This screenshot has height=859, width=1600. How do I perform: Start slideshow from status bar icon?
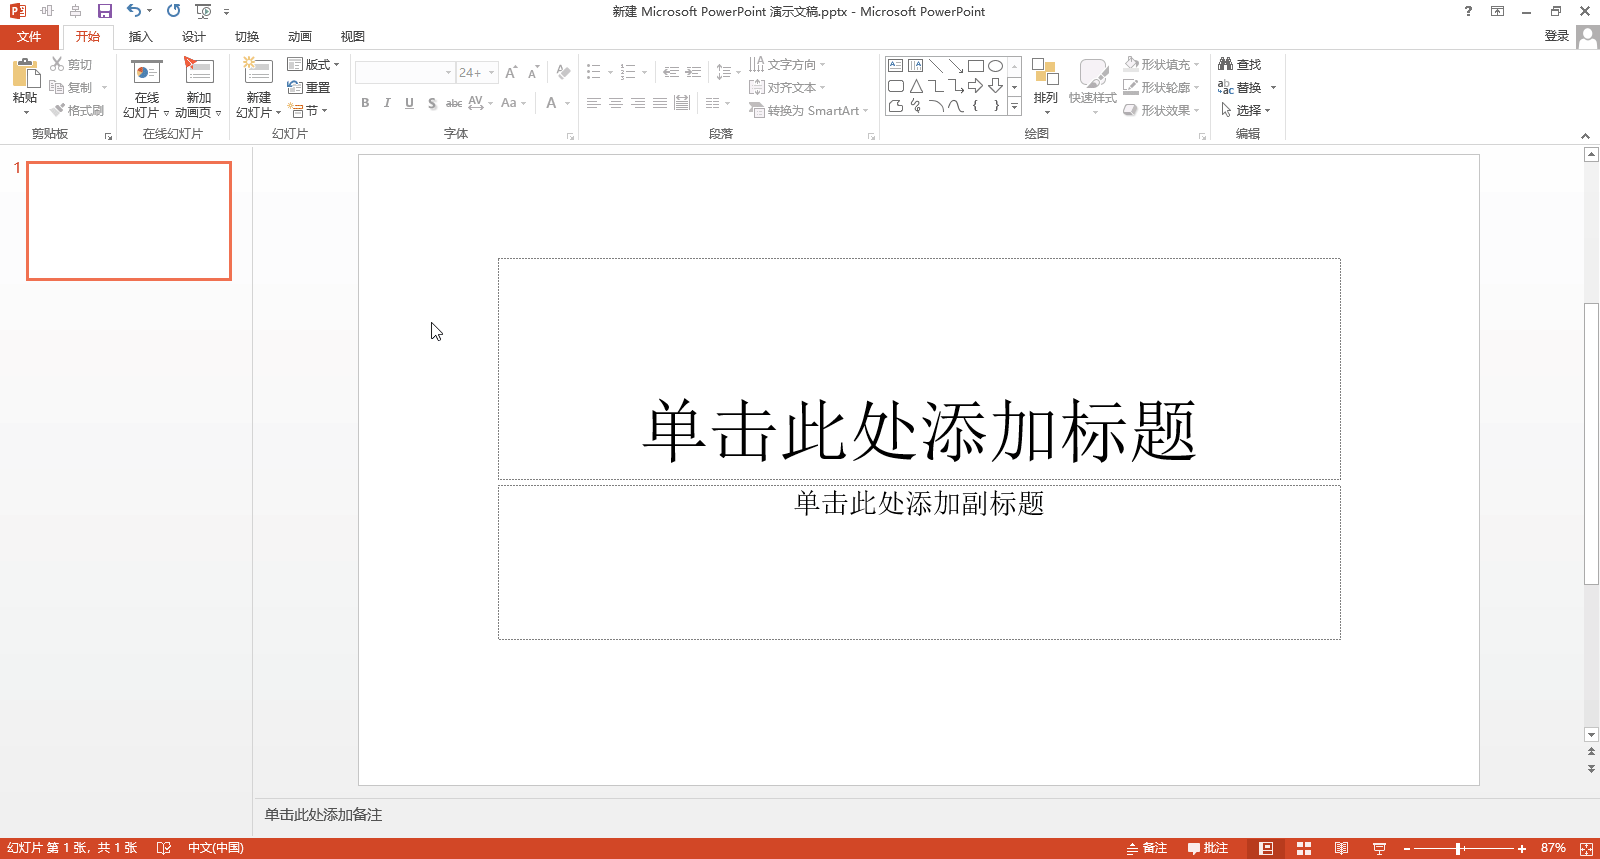[x=1379, y=848]
